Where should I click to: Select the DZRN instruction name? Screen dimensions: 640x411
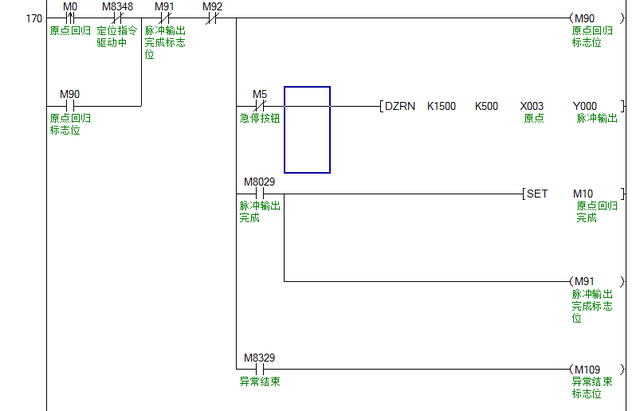click(400, 106)
